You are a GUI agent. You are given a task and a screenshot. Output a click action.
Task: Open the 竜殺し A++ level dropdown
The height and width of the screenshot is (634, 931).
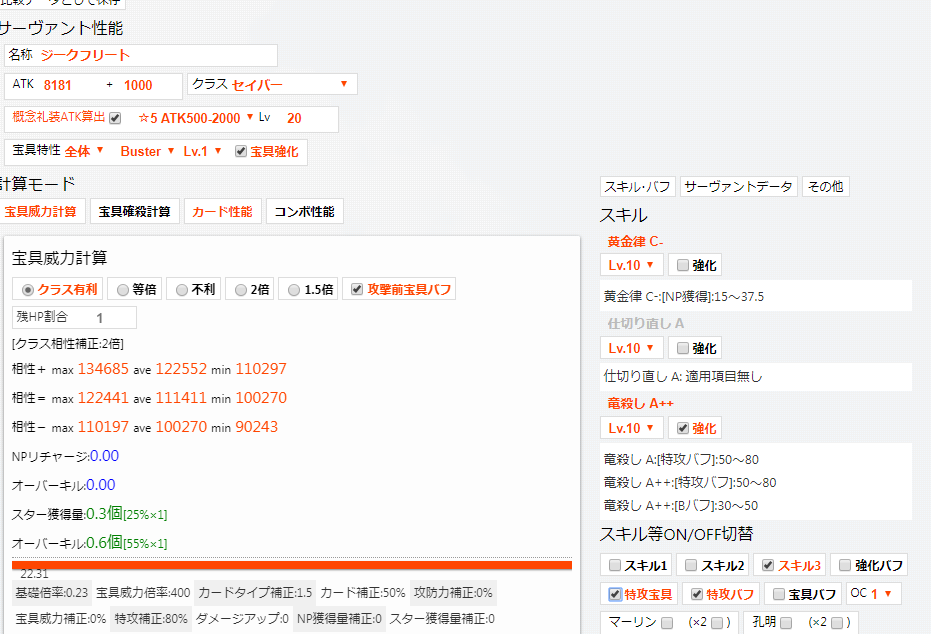tap(632, 428)
